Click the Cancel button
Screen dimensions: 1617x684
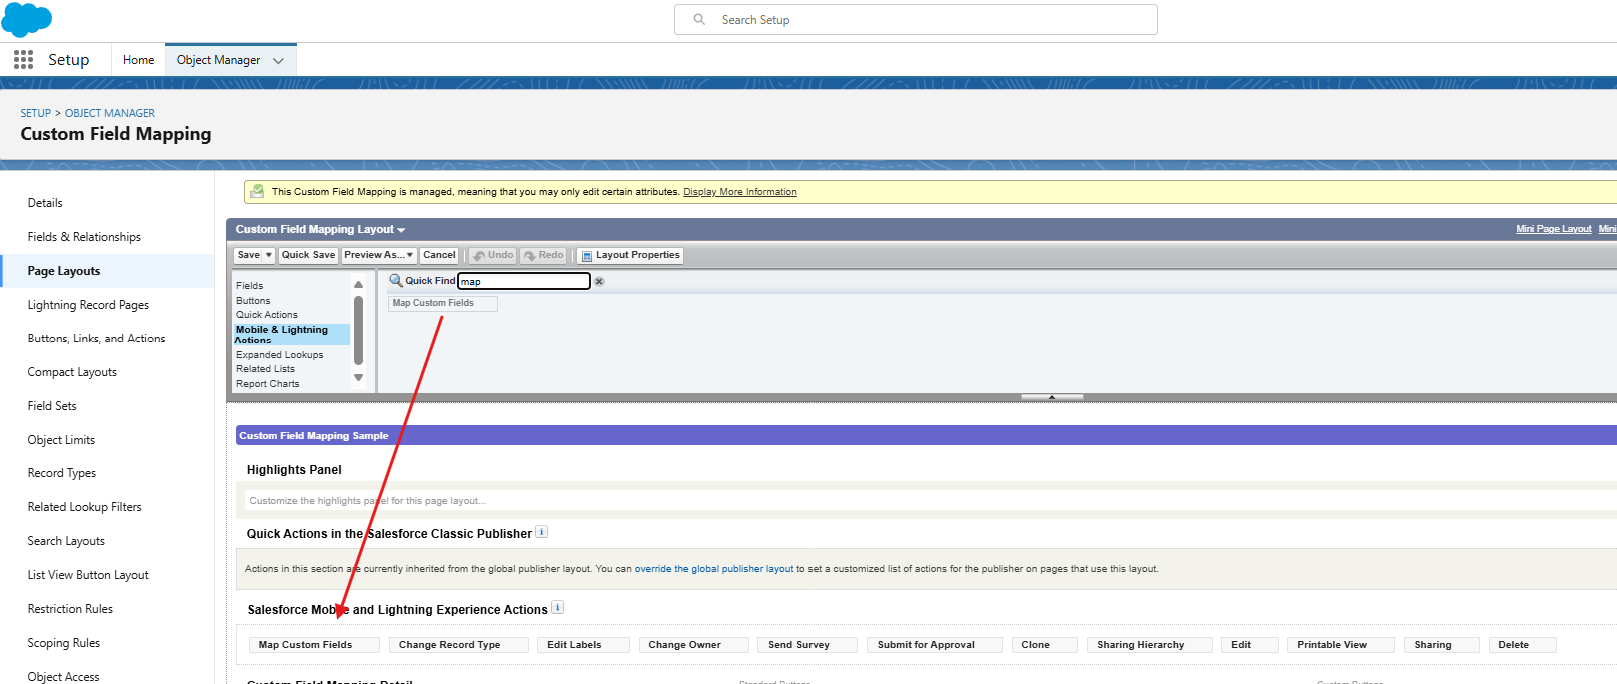click(439, 255)
